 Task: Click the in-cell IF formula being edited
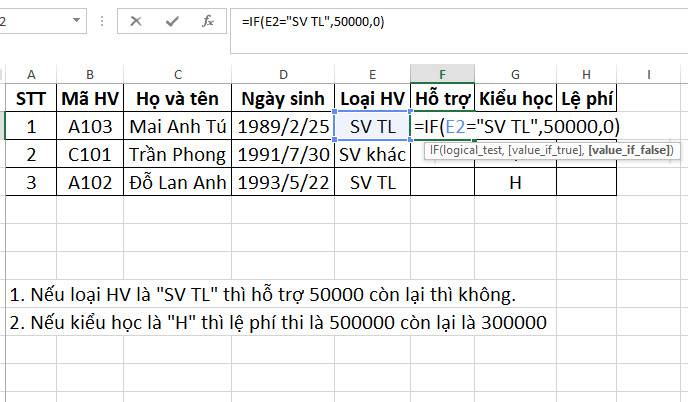click(516, 126)
